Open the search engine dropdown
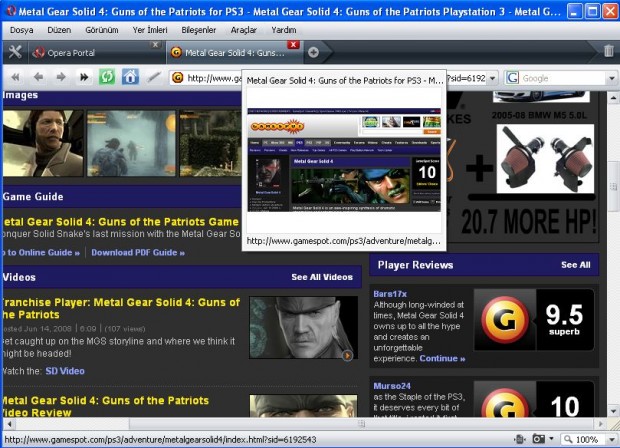This screenshot has height=448, width=620. coord(612,78)
